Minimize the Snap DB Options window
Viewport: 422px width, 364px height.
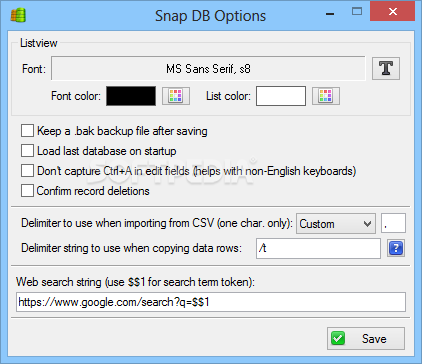point(330,14)
